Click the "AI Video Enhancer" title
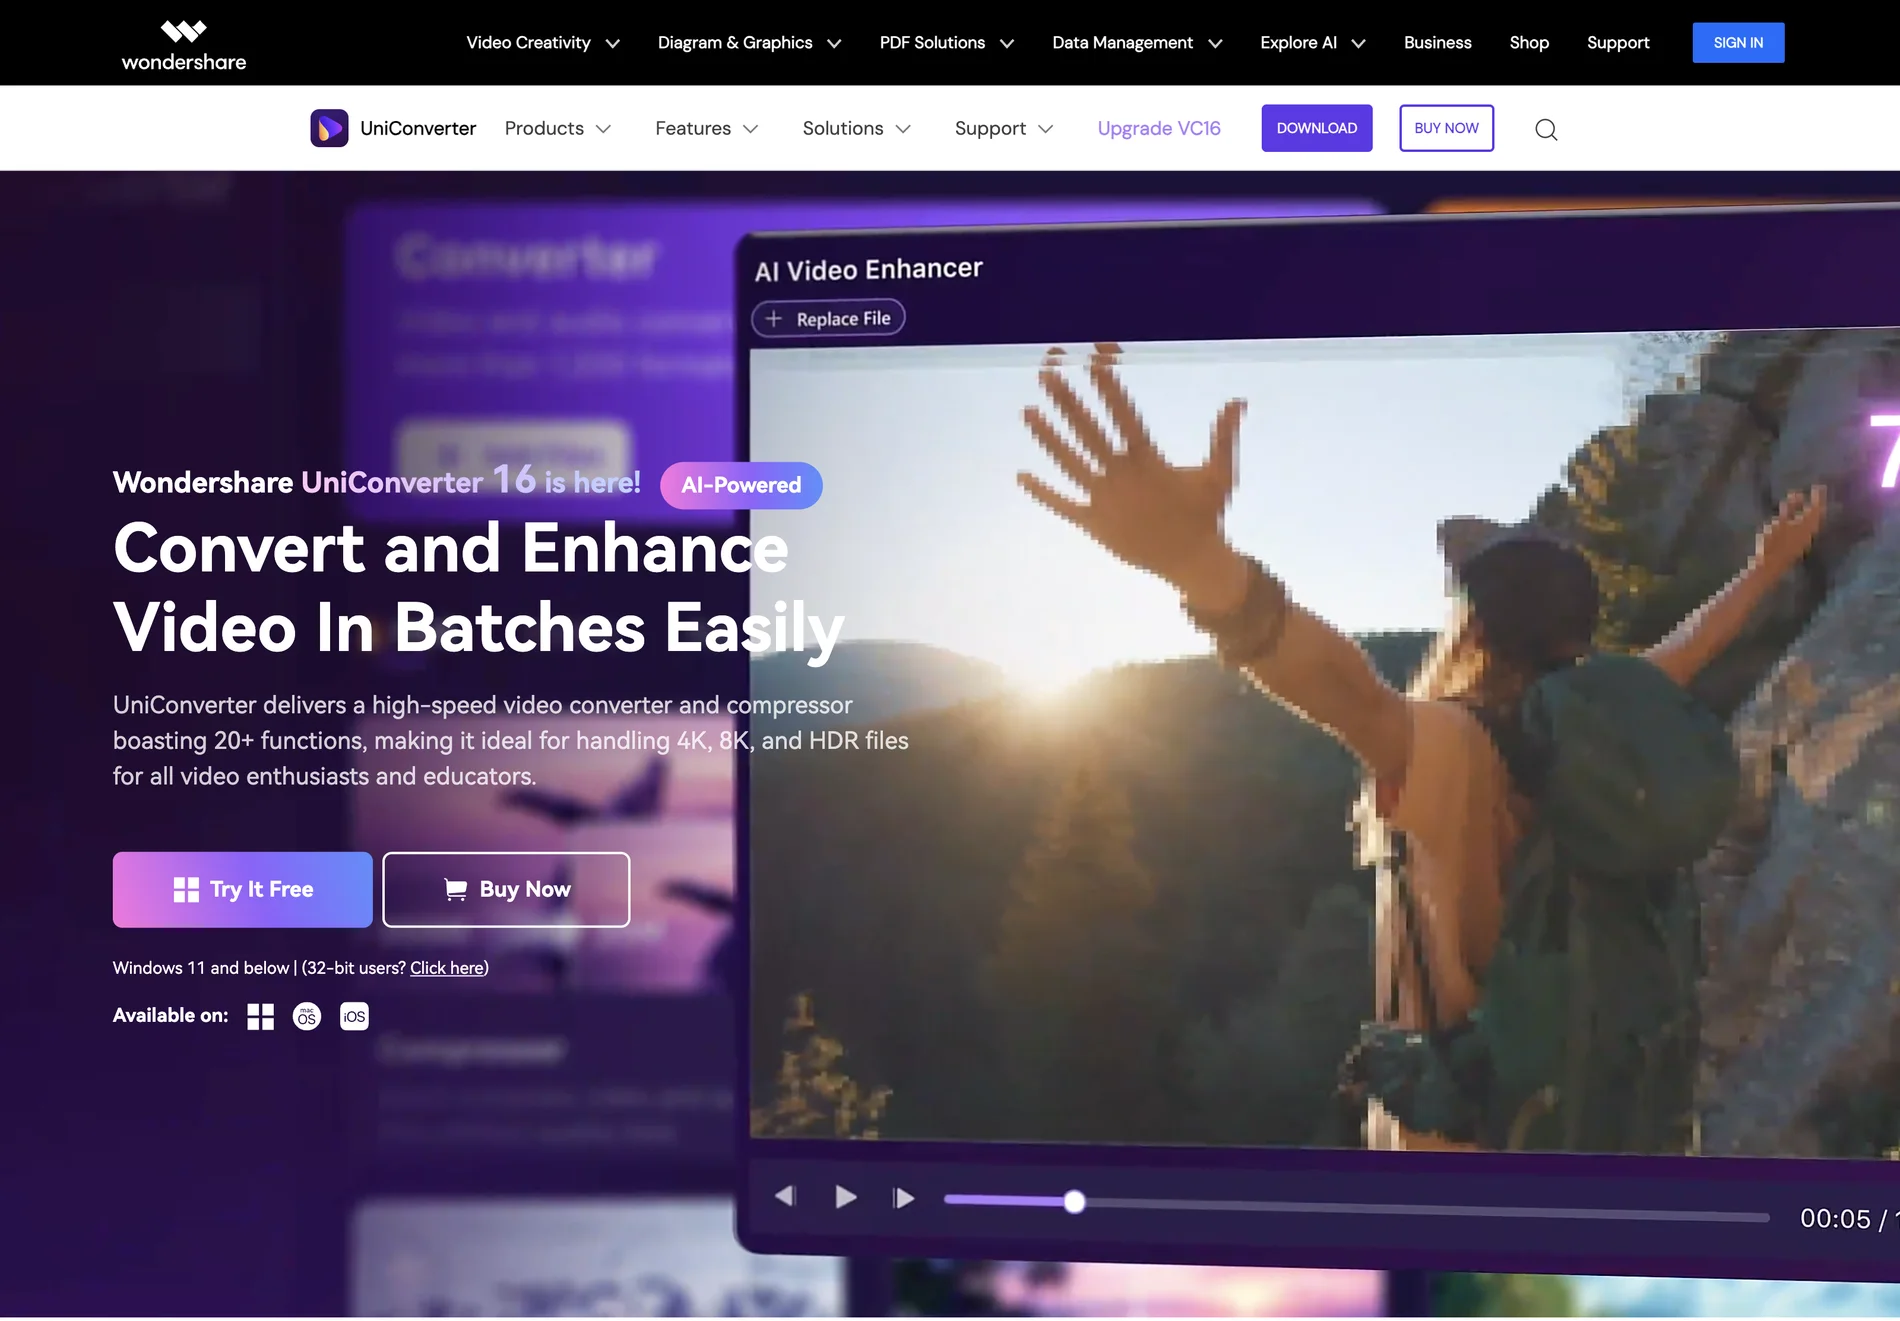Screen dimensions: 1900x1321 tap(869, 269)
